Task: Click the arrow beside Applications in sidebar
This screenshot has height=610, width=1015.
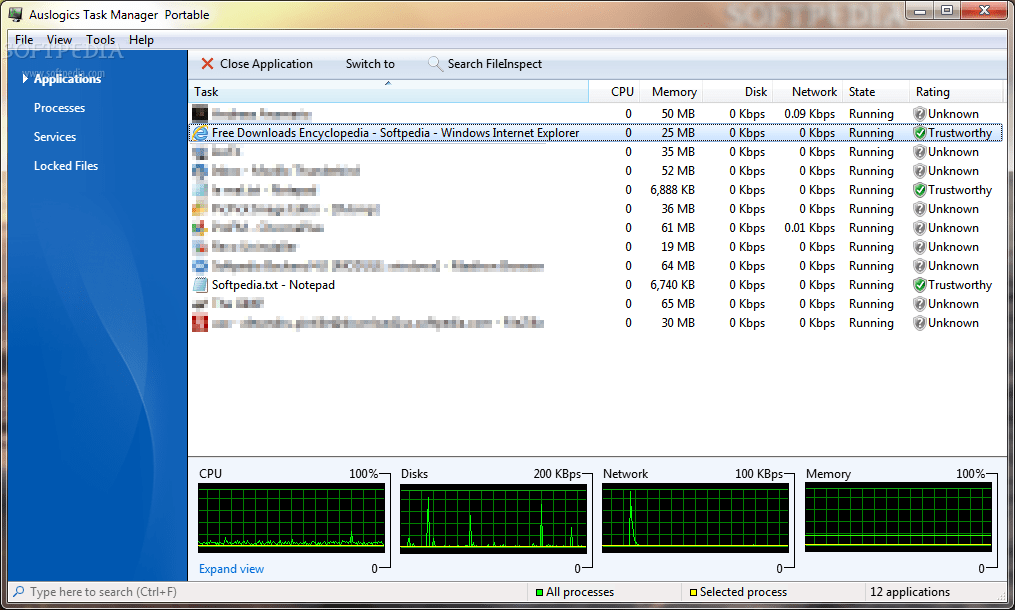Action: tap(25, 79)
